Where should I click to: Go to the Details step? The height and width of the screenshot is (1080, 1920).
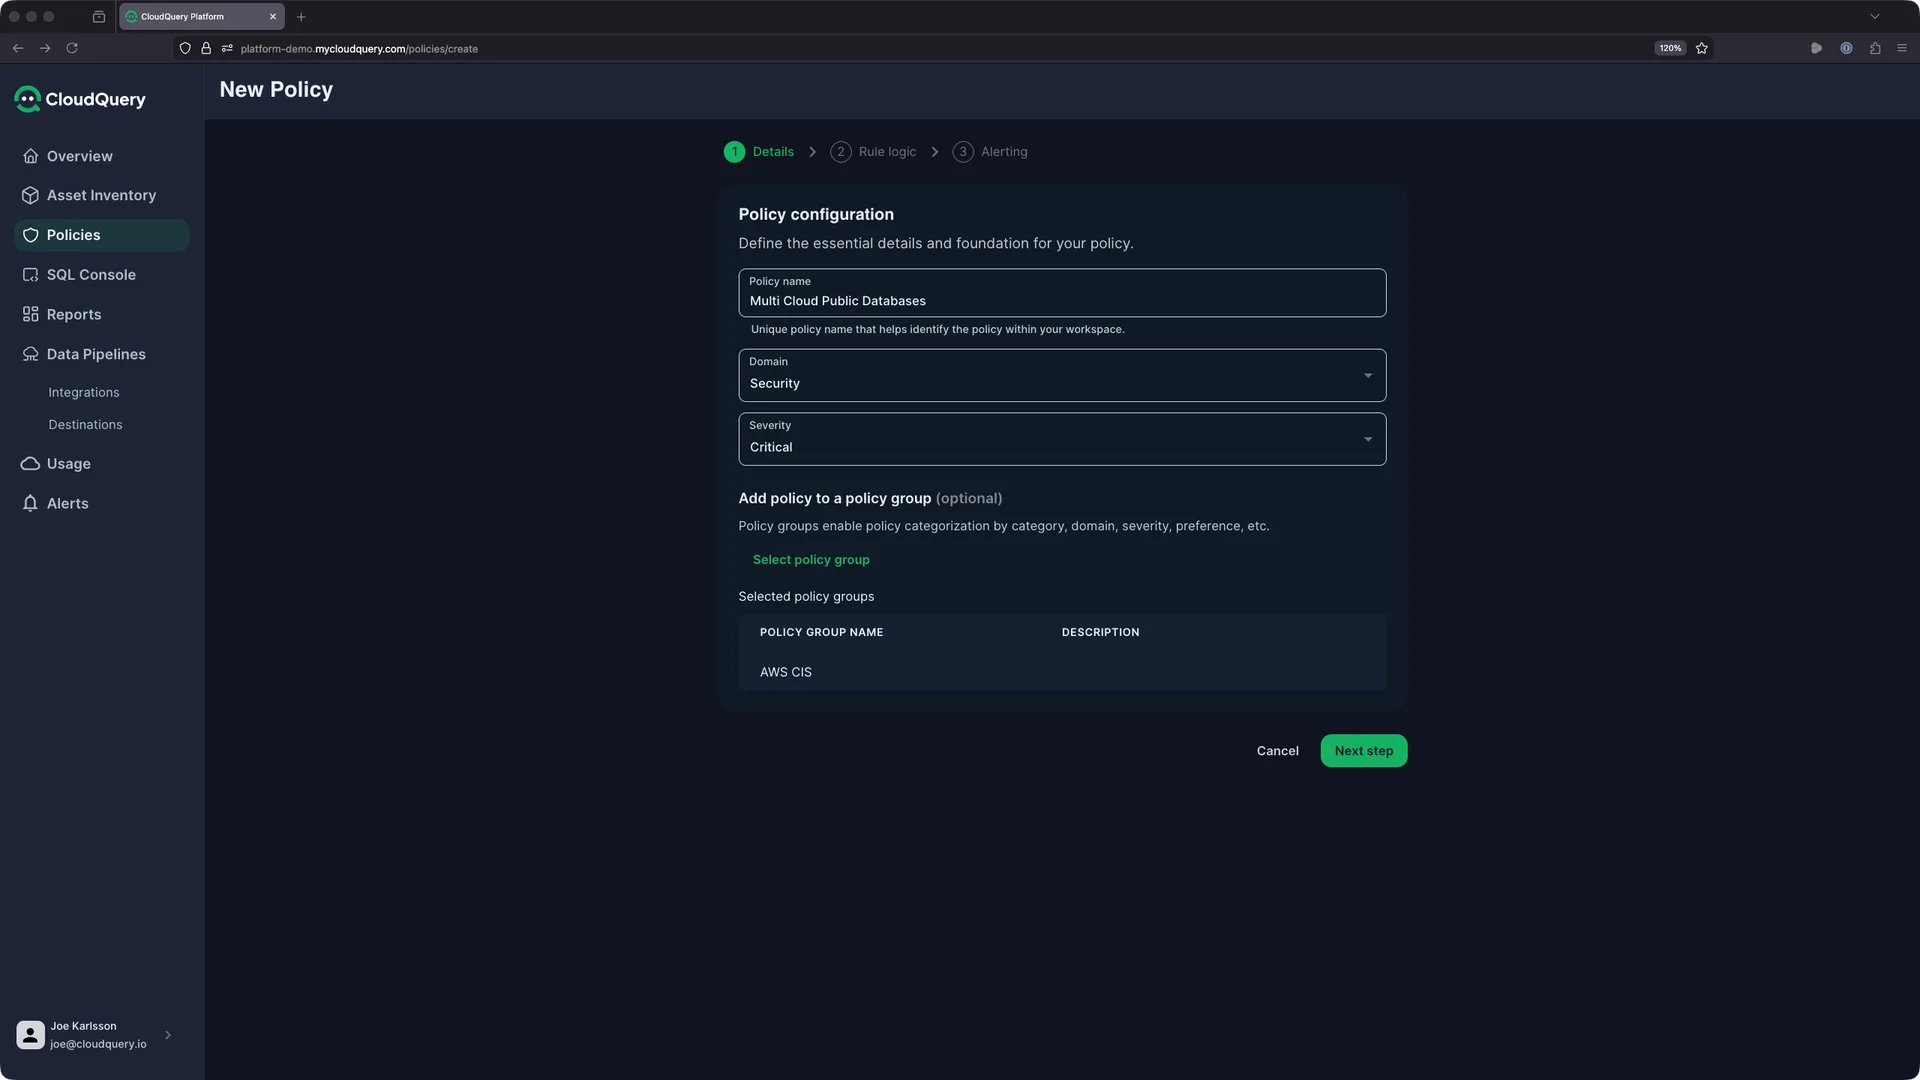pyautogui.click(x=759, y=152)
